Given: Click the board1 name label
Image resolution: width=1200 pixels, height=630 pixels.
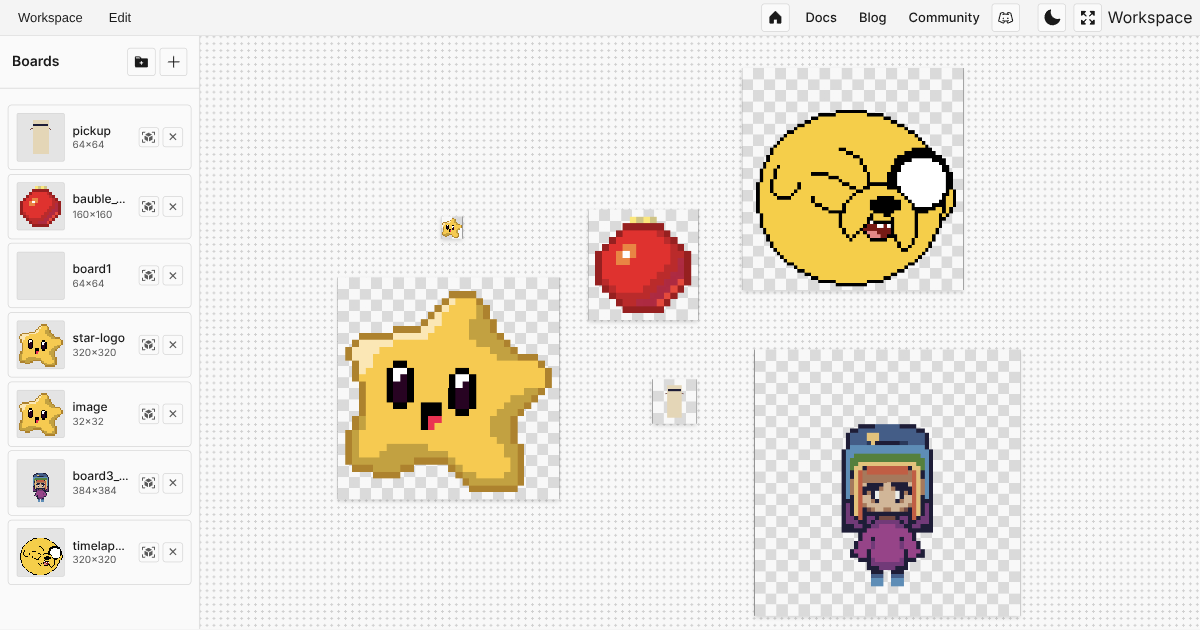Looking at the screenshot, I should point(92,269).
